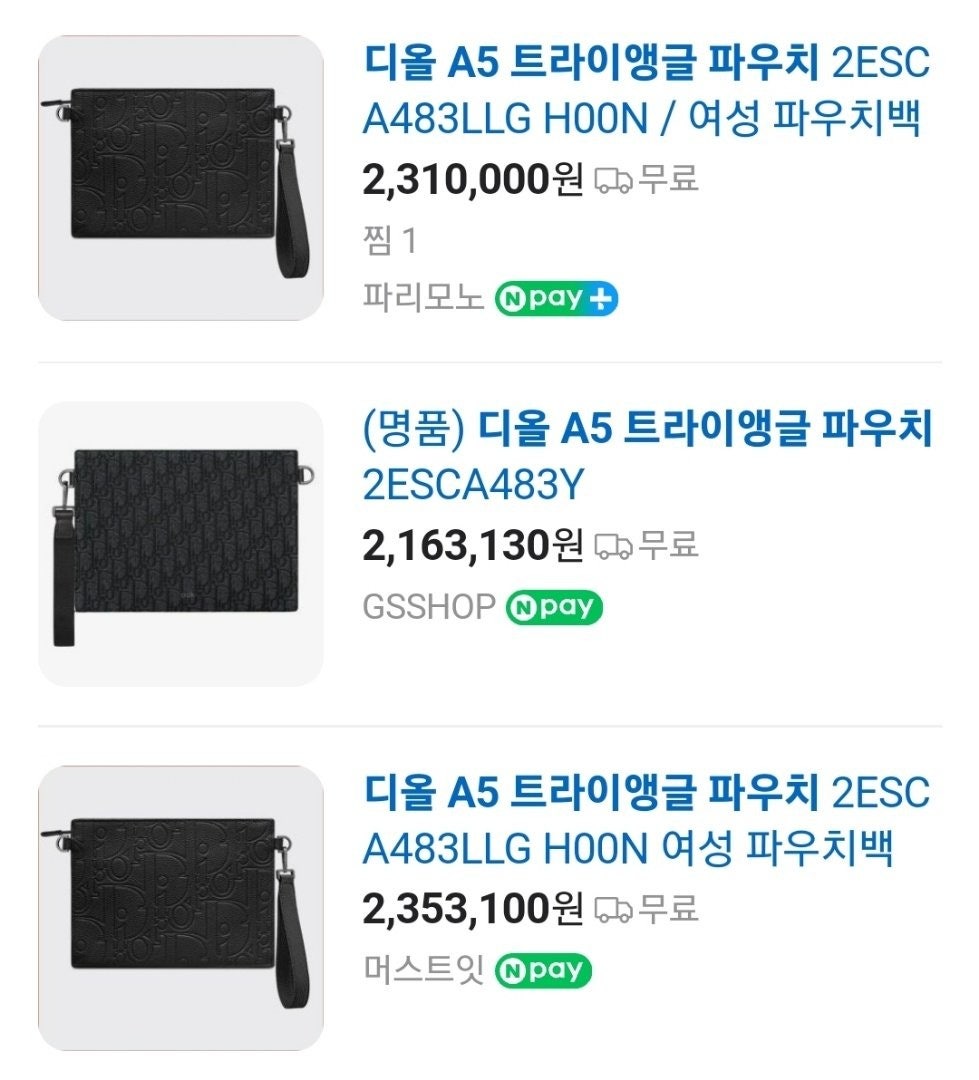Click the truck icon beside 2,310,000원

pyautogui.click(x=613, y=181)
